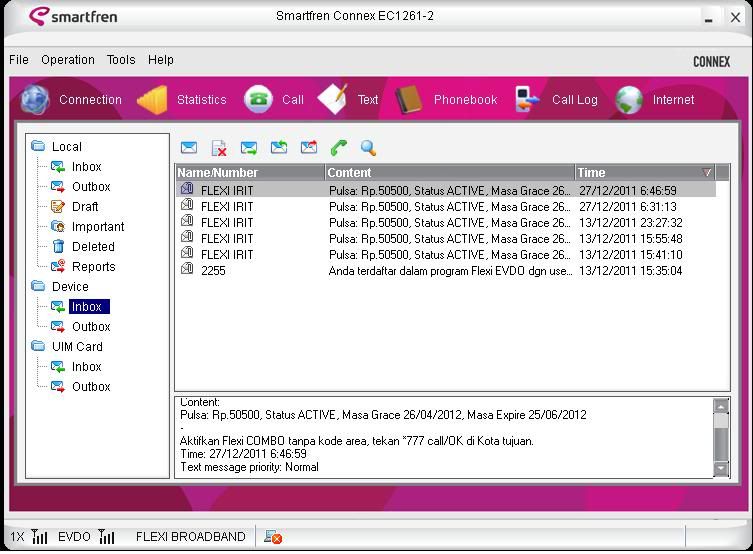Open the Tools menu
Viewport: 753px width, 554px height.
pyautogui.click(x=121, y=60)
